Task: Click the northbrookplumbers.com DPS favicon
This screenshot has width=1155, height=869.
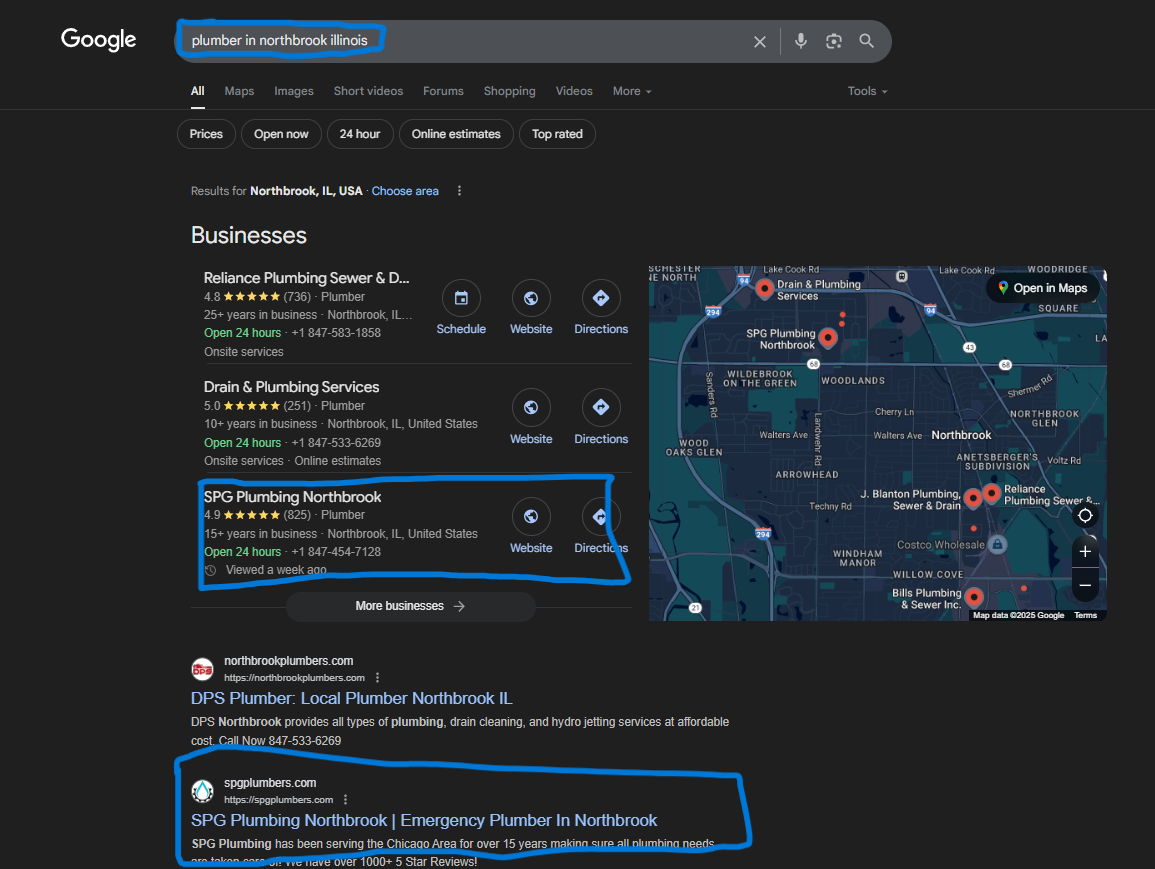Action: pyautogui.click(x=203, y=669)
